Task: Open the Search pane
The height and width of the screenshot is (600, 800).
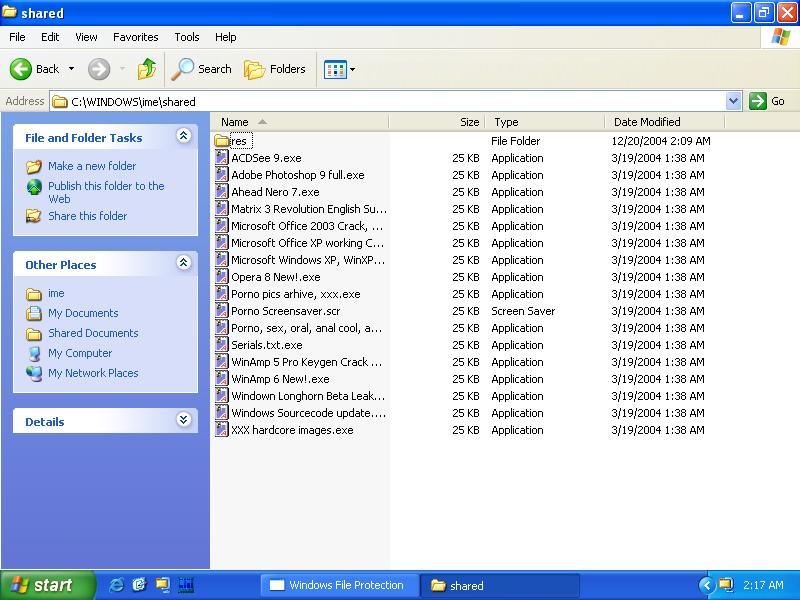Action: click(201, 69)
